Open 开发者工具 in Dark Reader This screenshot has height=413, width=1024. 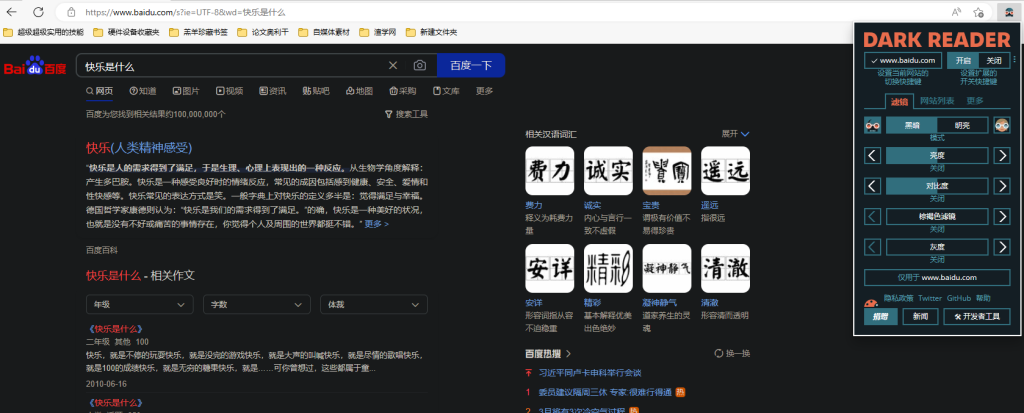click(x=977, y=316)
